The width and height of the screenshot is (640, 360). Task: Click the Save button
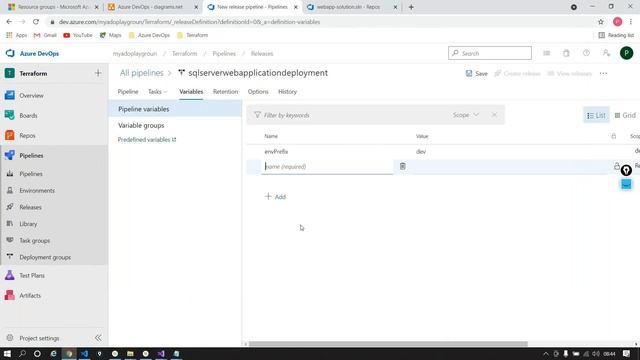477,73
